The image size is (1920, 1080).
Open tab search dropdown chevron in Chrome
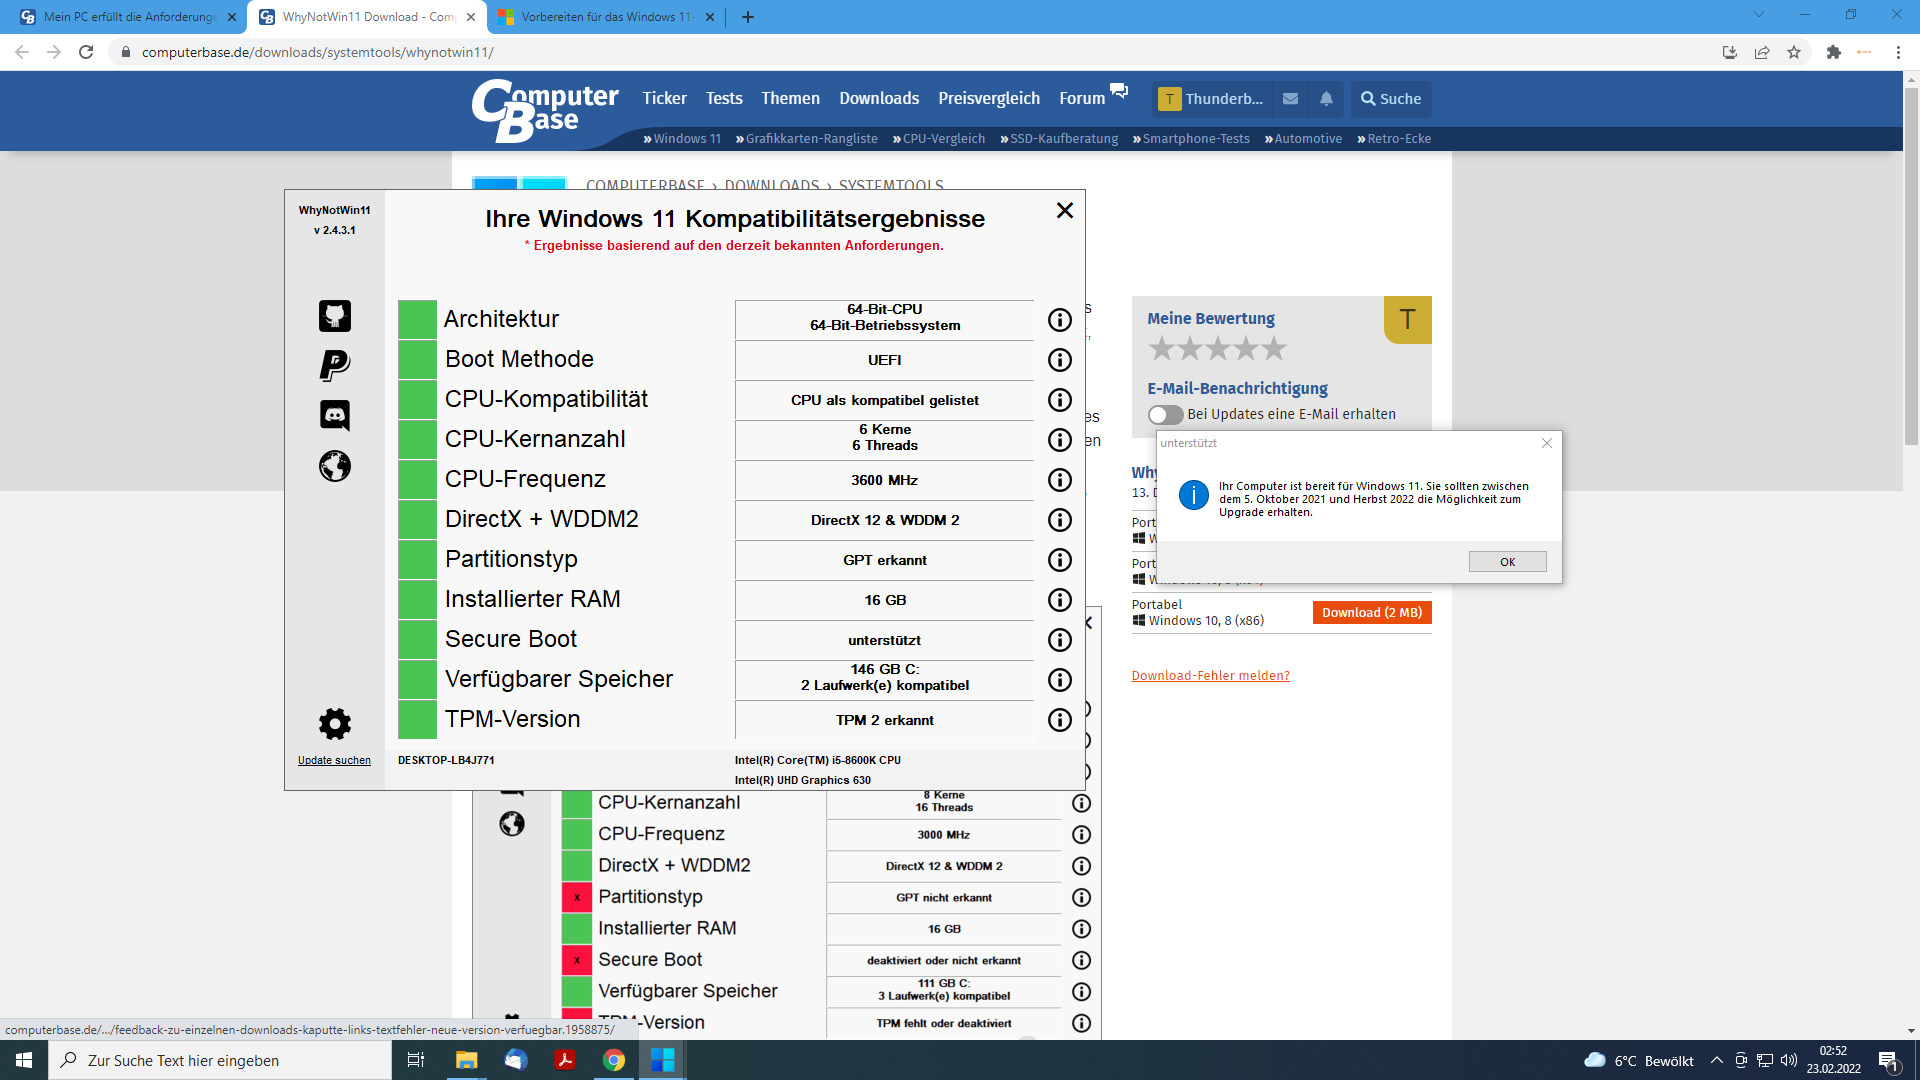[1758, 15]
